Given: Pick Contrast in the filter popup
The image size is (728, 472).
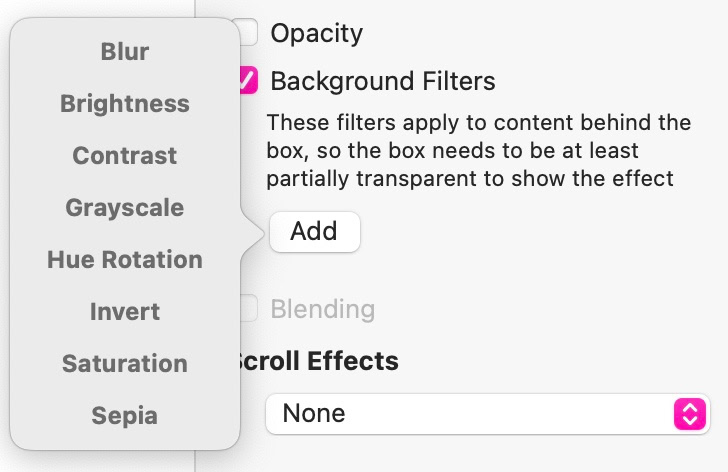Looking at the screenshot, I should 125,156.
